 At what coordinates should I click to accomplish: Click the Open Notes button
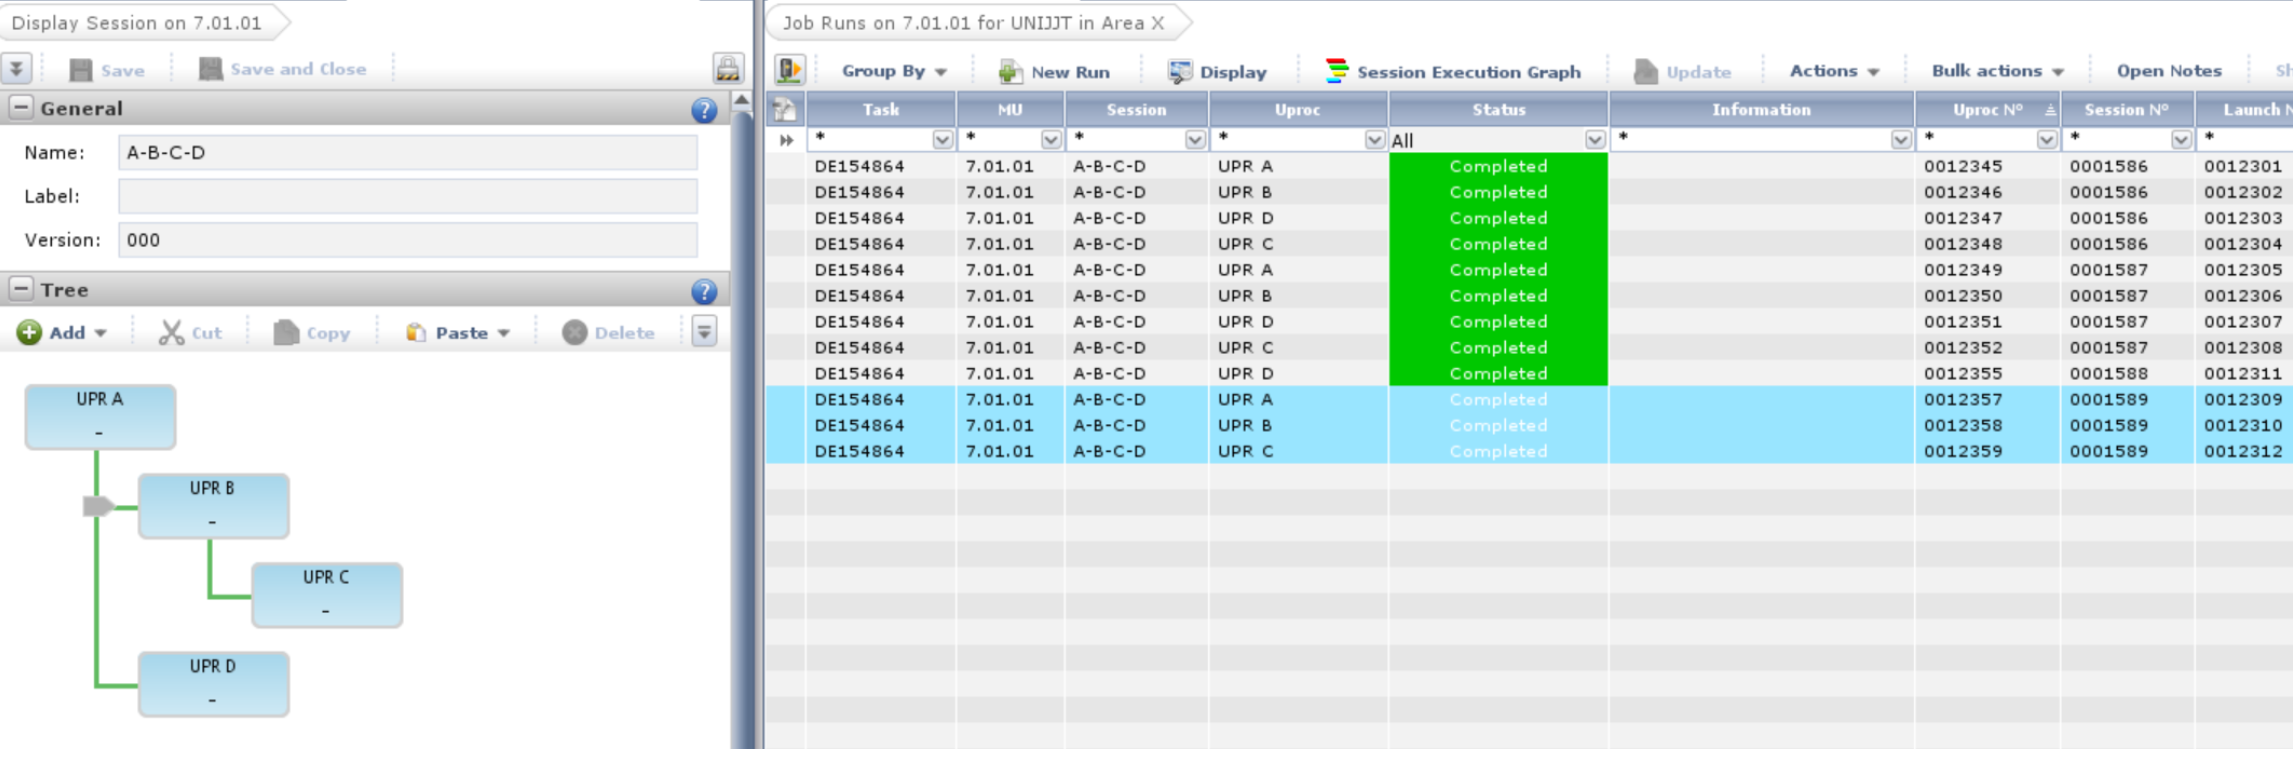(2168, 71)
